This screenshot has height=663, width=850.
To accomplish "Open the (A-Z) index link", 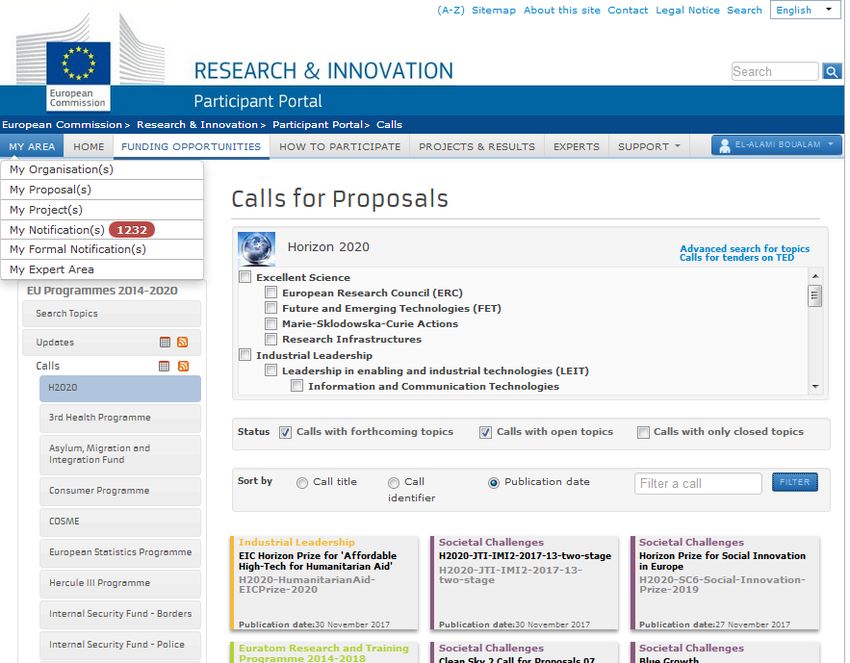I will [451, 10].
